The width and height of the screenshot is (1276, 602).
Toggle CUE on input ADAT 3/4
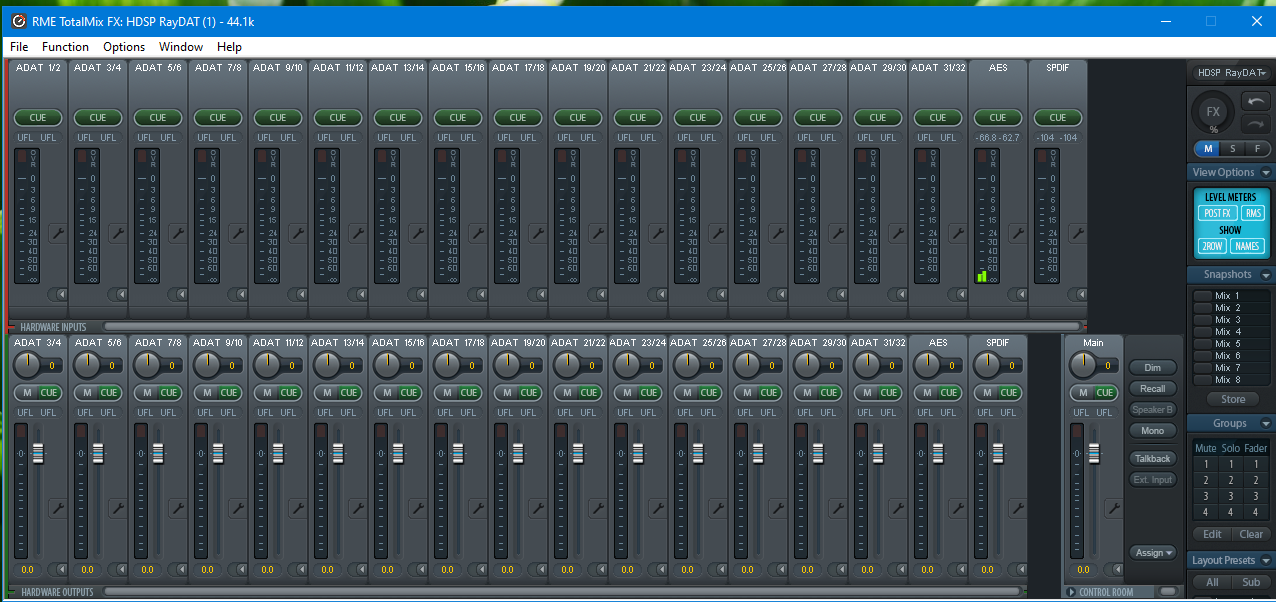click(x=98, y=117)
